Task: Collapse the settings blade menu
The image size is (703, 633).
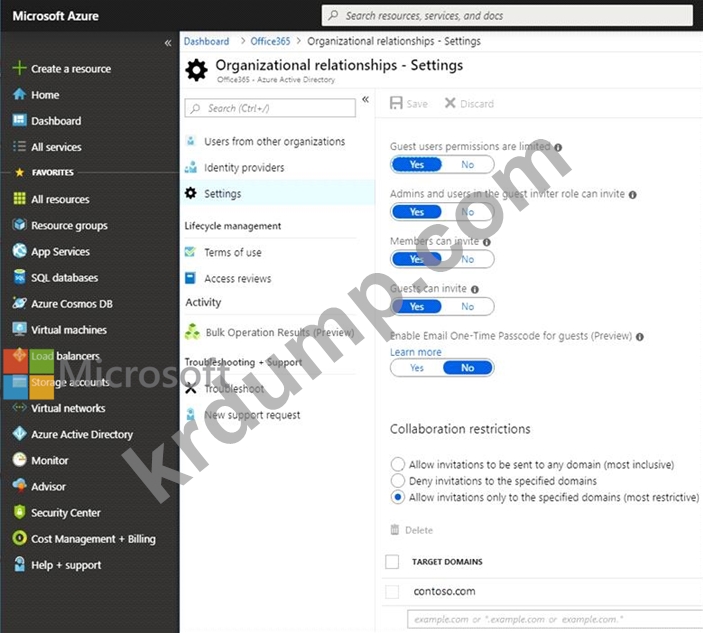Action: (x=365, y=100)
